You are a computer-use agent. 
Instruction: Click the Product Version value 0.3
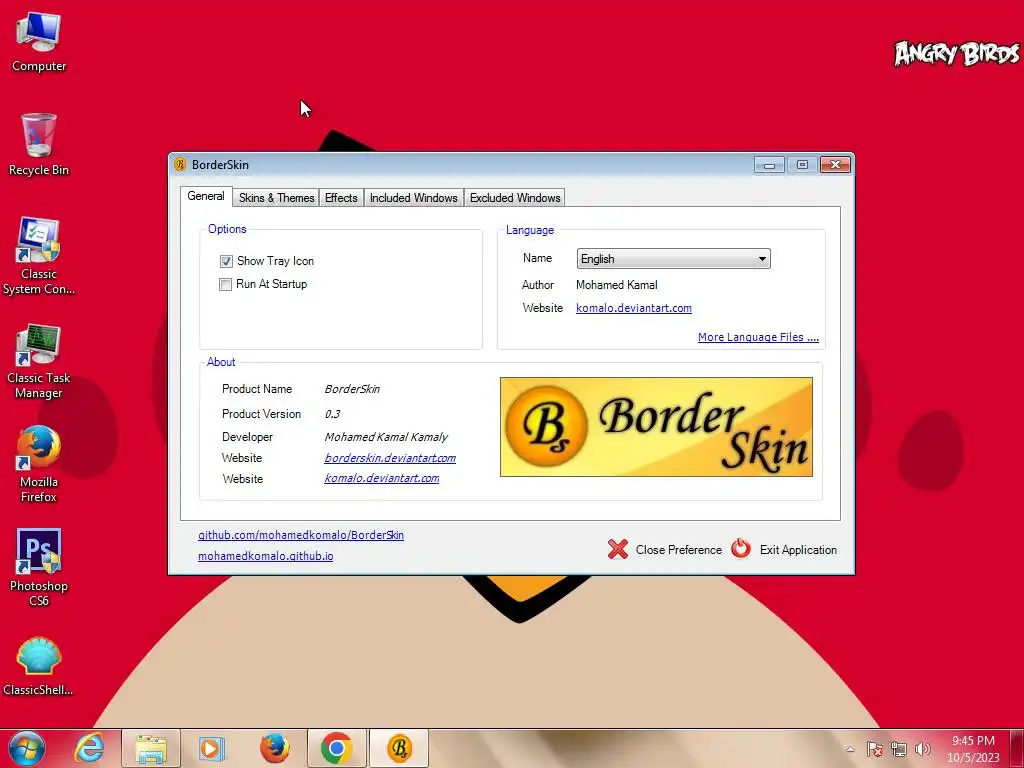pos(332,414)
